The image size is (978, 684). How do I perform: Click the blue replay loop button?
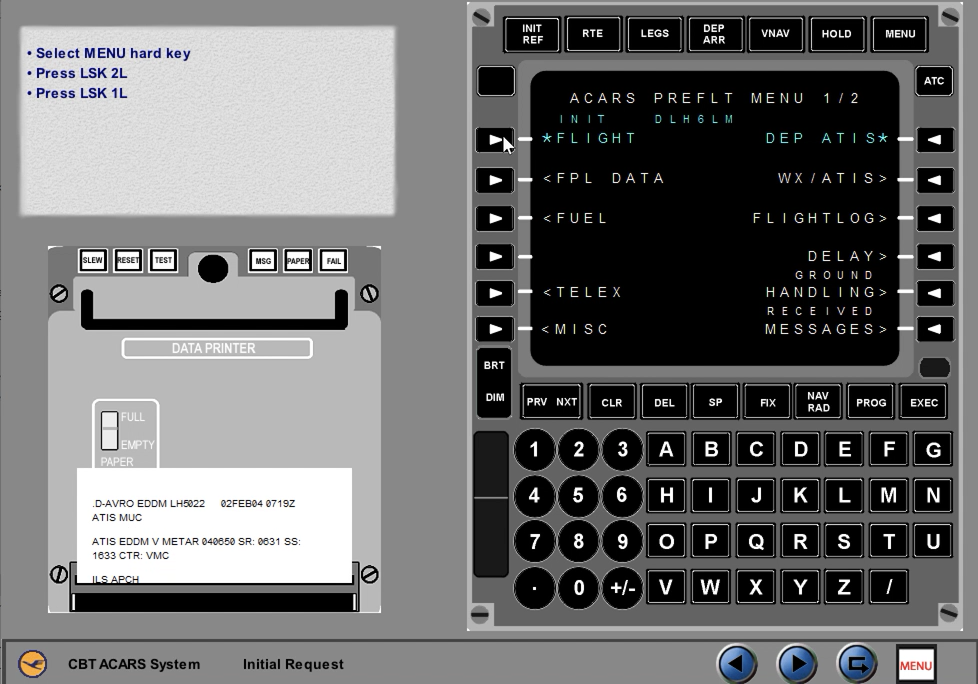click(x=856, y=664)
